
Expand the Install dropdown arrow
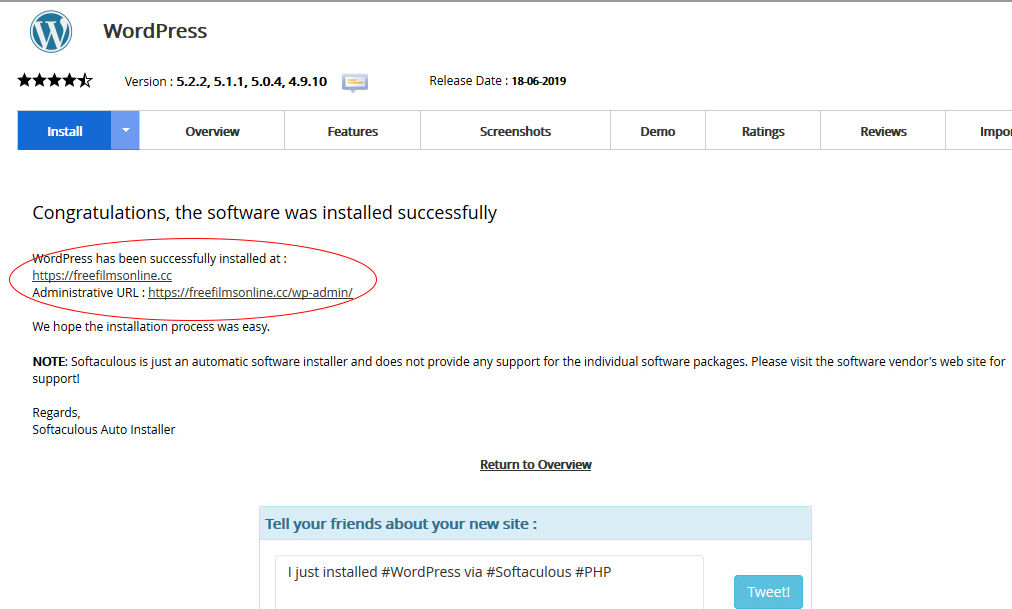pyautogui.click(x=125, y=131)
